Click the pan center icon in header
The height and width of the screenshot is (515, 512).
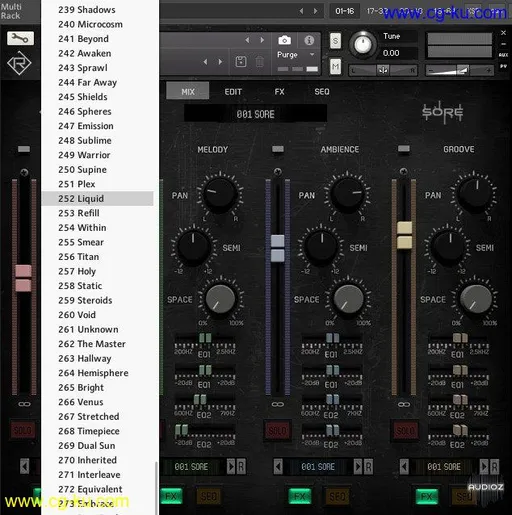[x=383, y=70]
